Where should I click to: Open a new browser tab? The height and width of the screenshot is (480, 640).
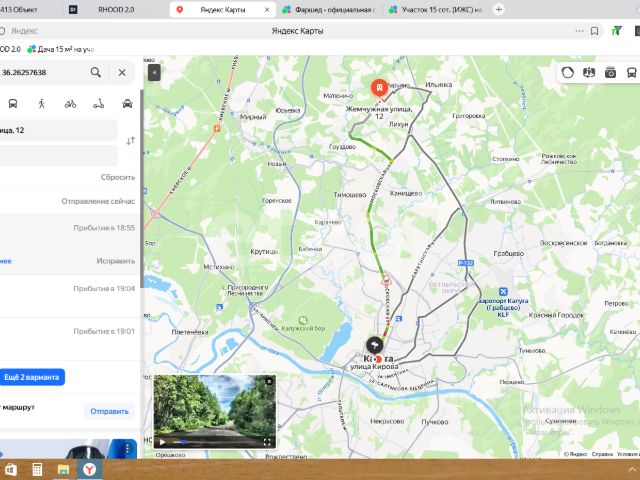click(499, 9)
